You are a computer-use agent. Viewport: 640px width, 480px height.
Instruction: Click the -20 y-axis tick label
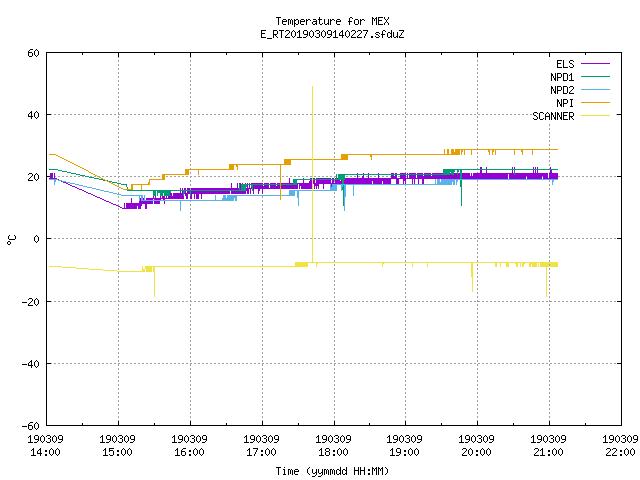(31, 302)
